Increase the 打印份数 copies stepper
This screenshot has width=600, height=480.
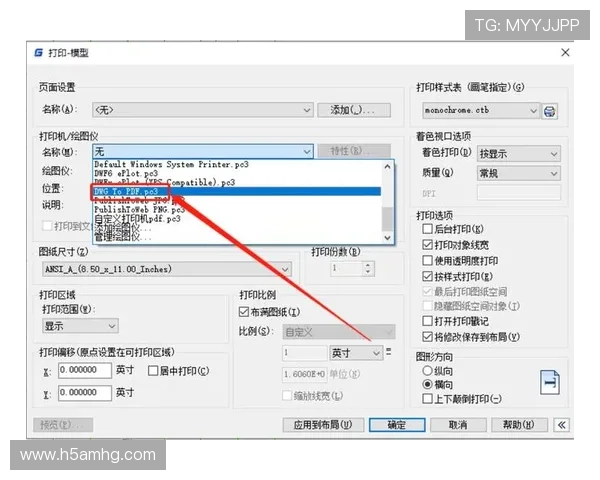pyautogui.click(x=368, y=265)
